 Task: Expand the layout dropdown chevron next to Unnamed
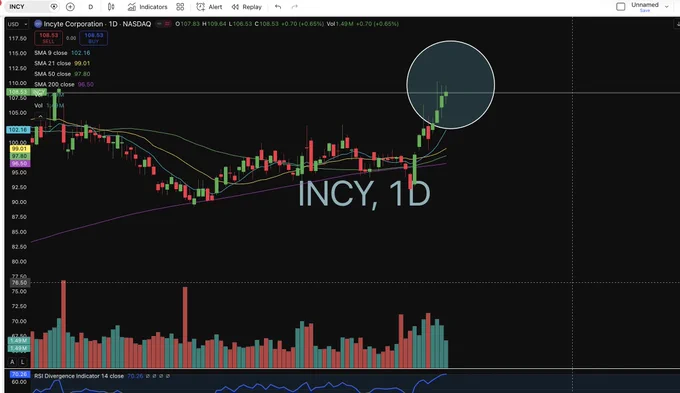667,7
